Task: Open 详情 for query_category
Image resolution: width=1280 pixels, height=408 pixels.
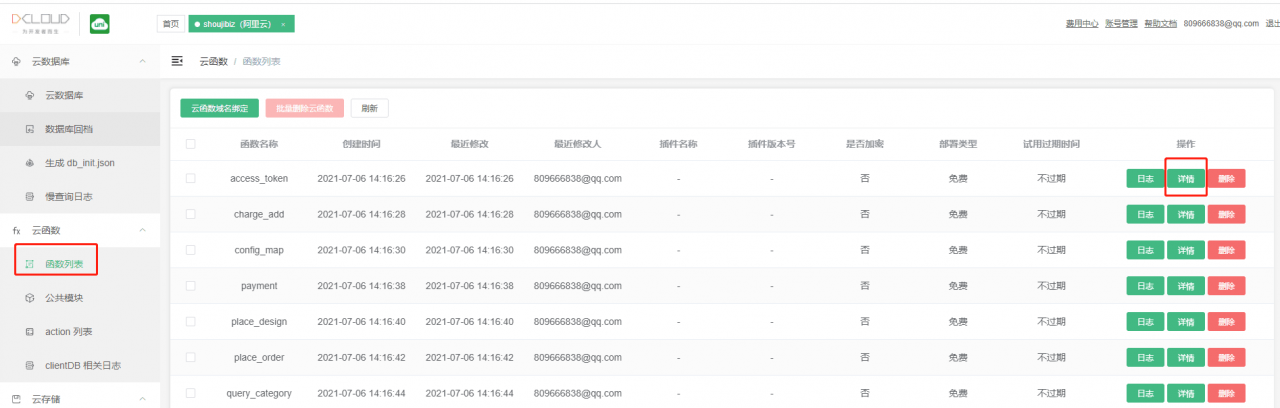Action: 1186,393
